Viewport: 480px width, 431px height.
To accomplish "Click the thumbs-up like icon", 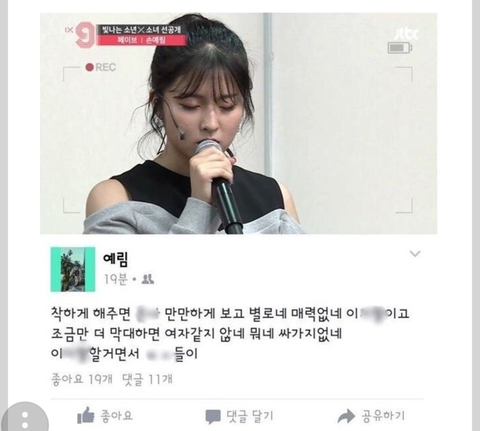I will pos(86,415).
